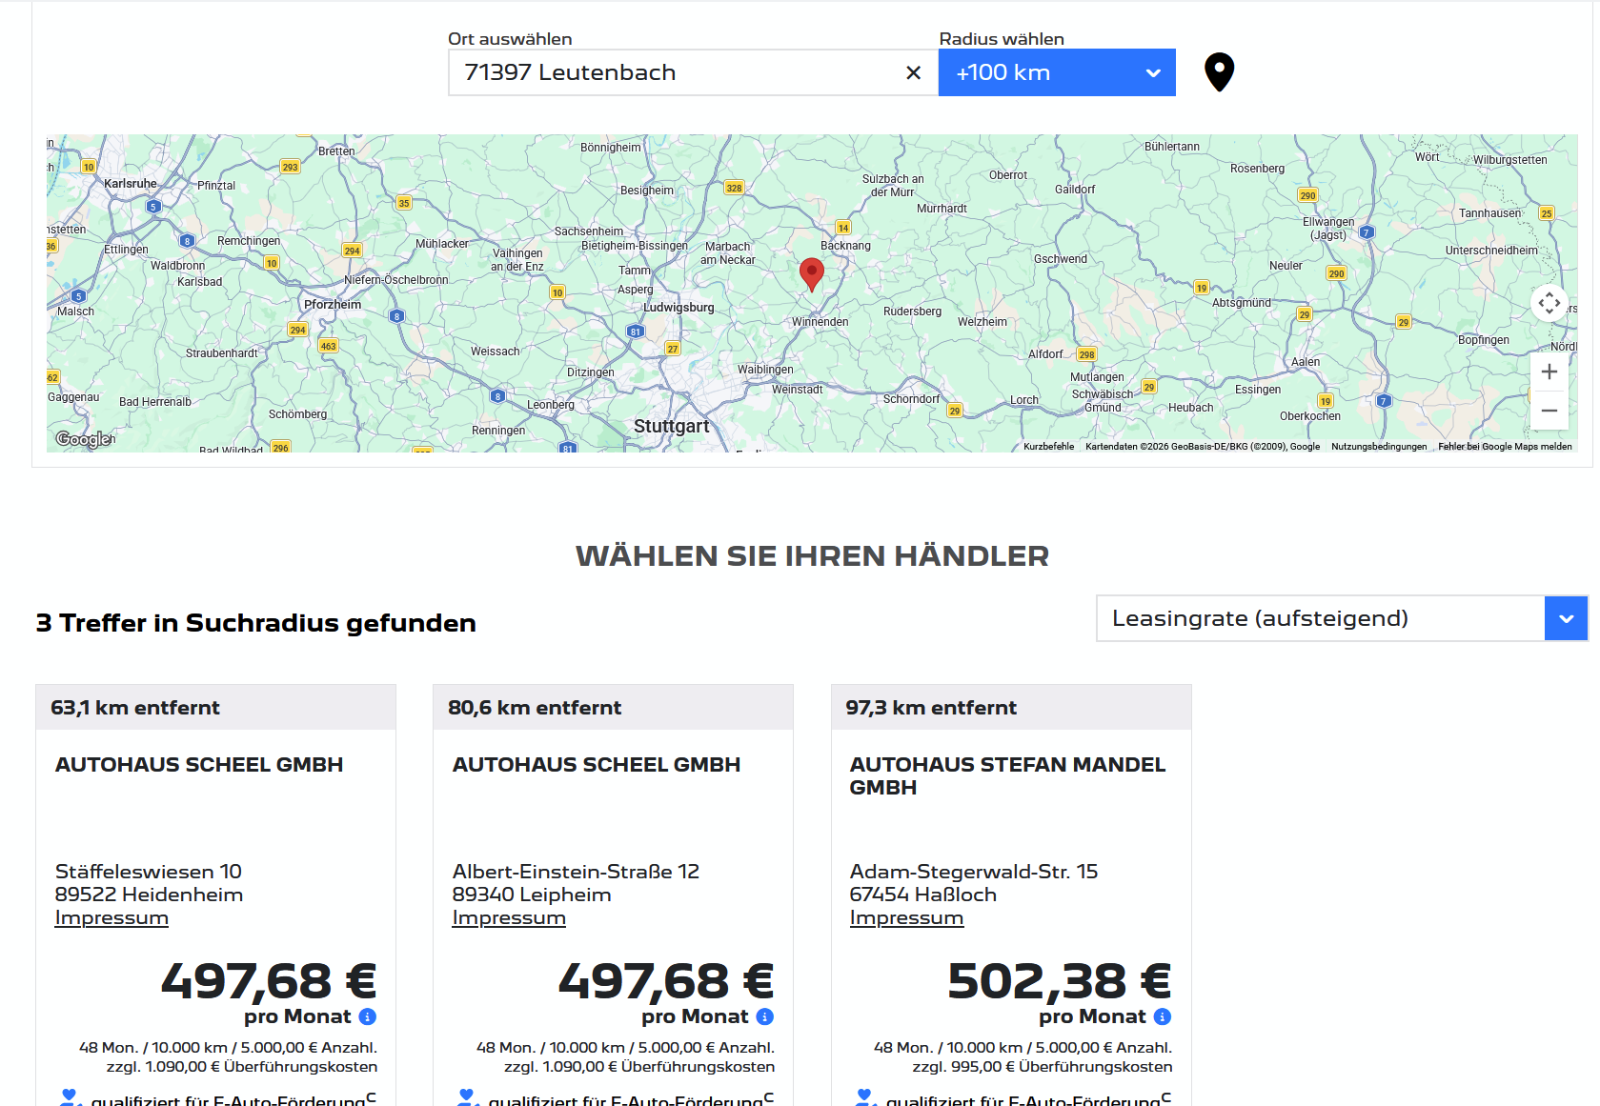Select the 80,6 km entfernt card header
The height and width of the screenshot is (1106, 1600).
613,708
